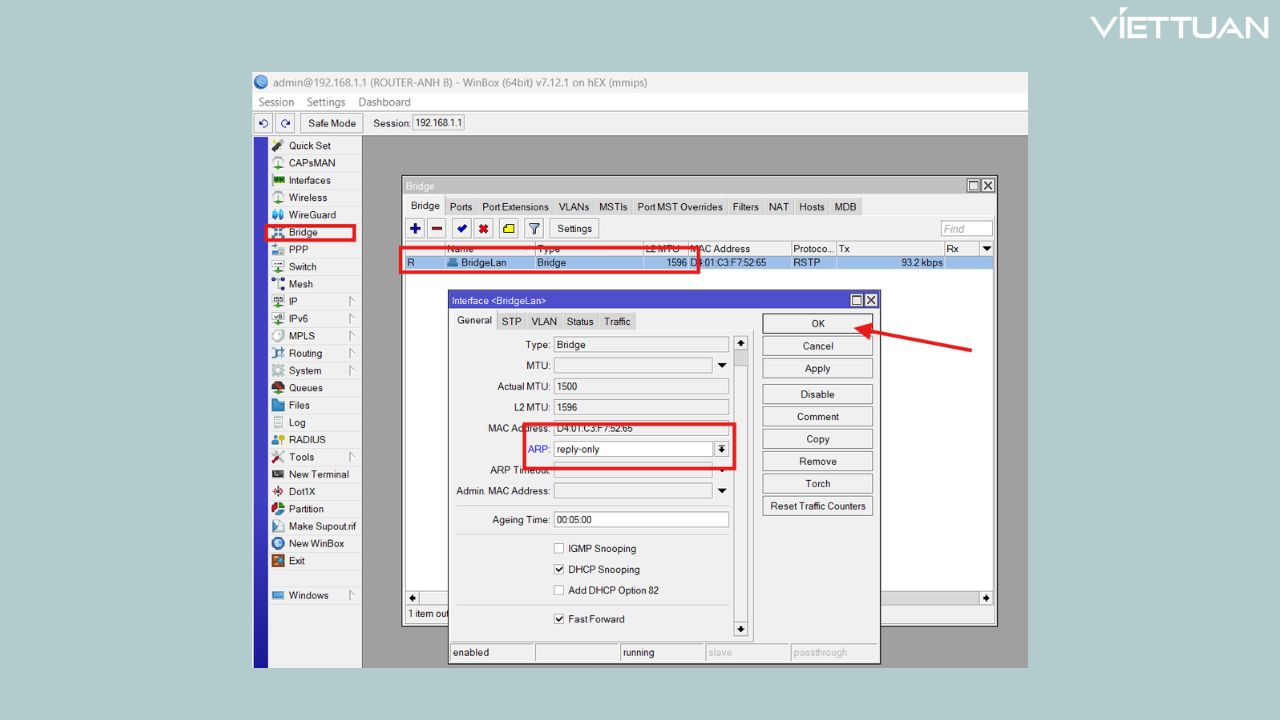Viewport: 1280px width, 720px height.
Task: Toggle DHCP Snooping checkbox
Action: (559, 570)
